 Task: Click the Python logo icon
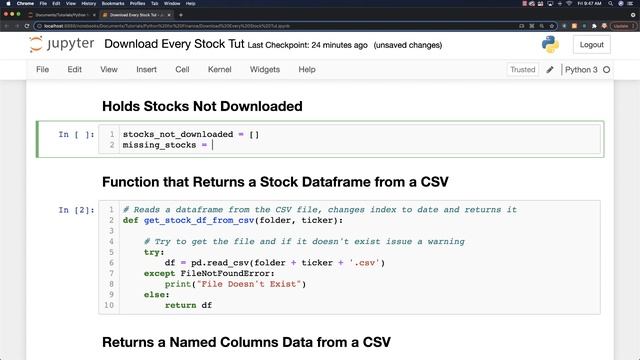[550, 44]
